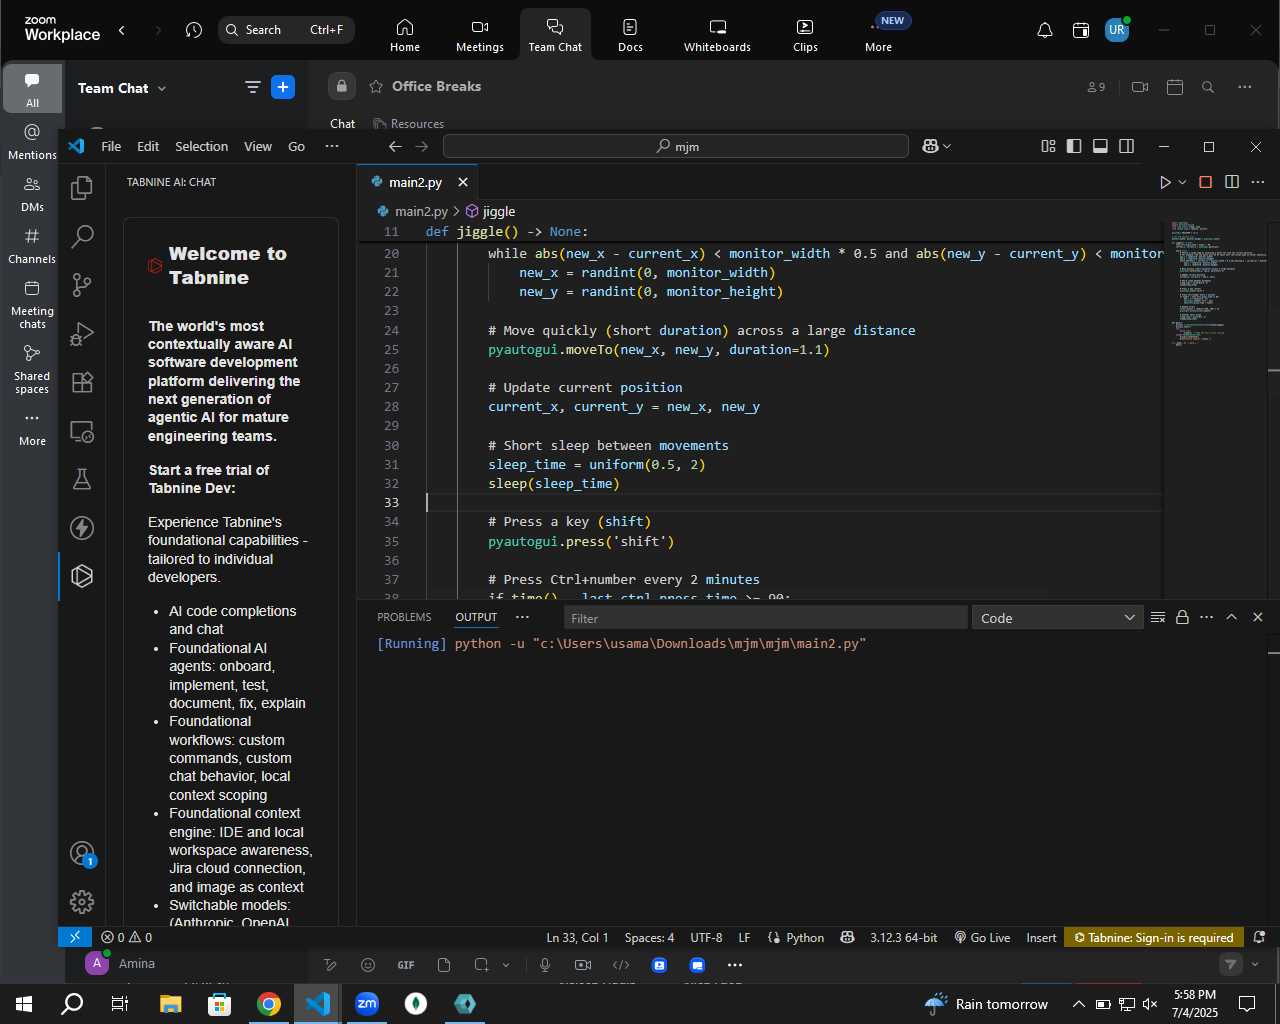Create new chat with blue plus button
1280x1024 pixels.
point(283,87)
